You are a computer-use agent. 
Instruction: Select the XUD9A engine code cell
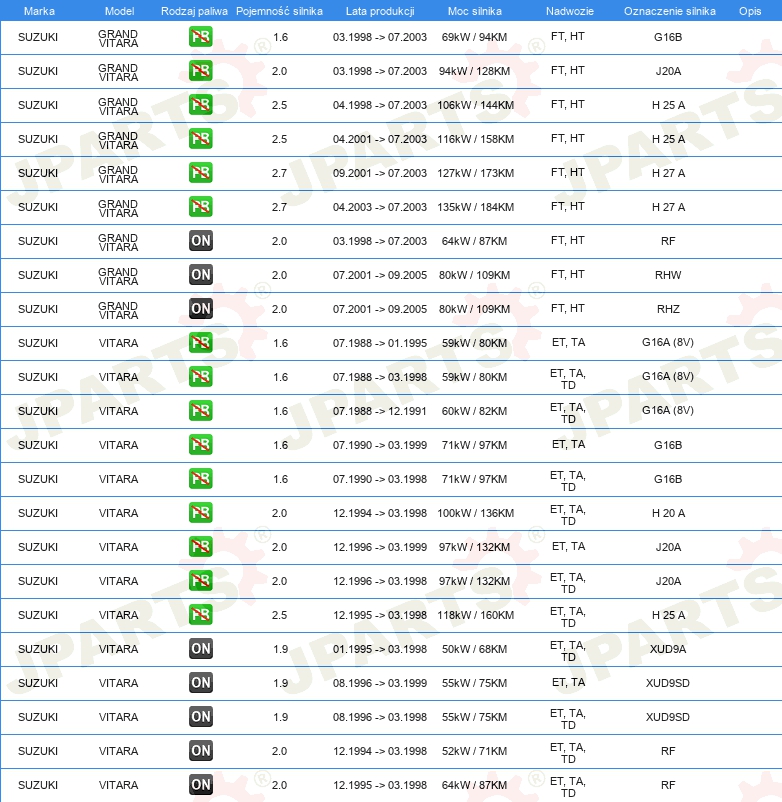(x=668, y=649)
